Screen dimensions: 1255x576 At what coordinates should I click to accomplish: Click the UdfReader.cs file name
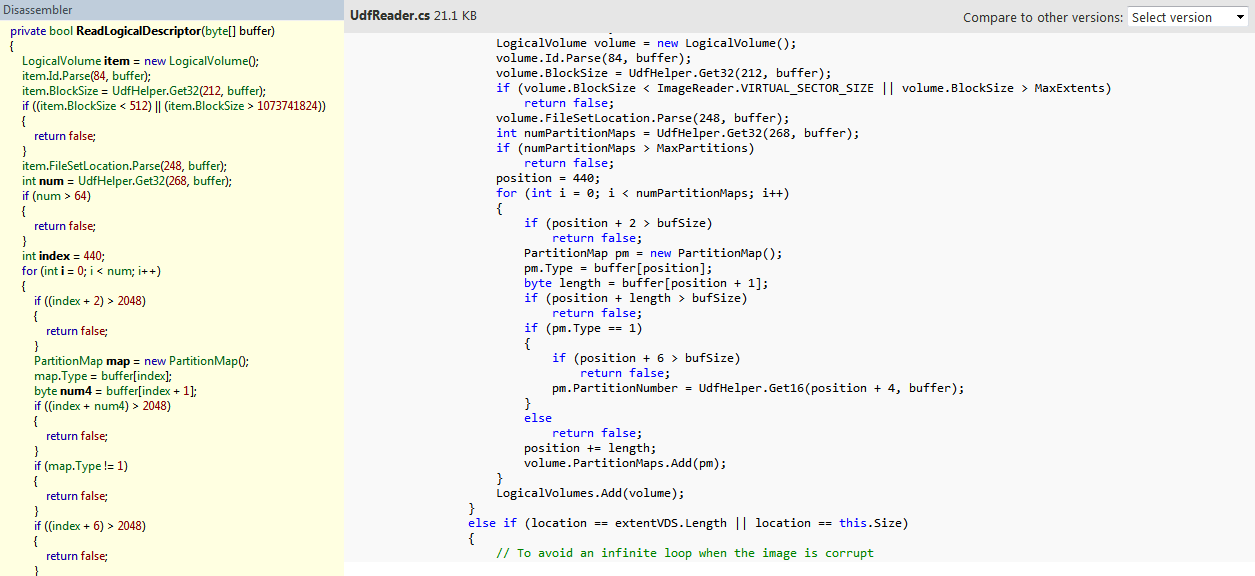click(389, 16)
